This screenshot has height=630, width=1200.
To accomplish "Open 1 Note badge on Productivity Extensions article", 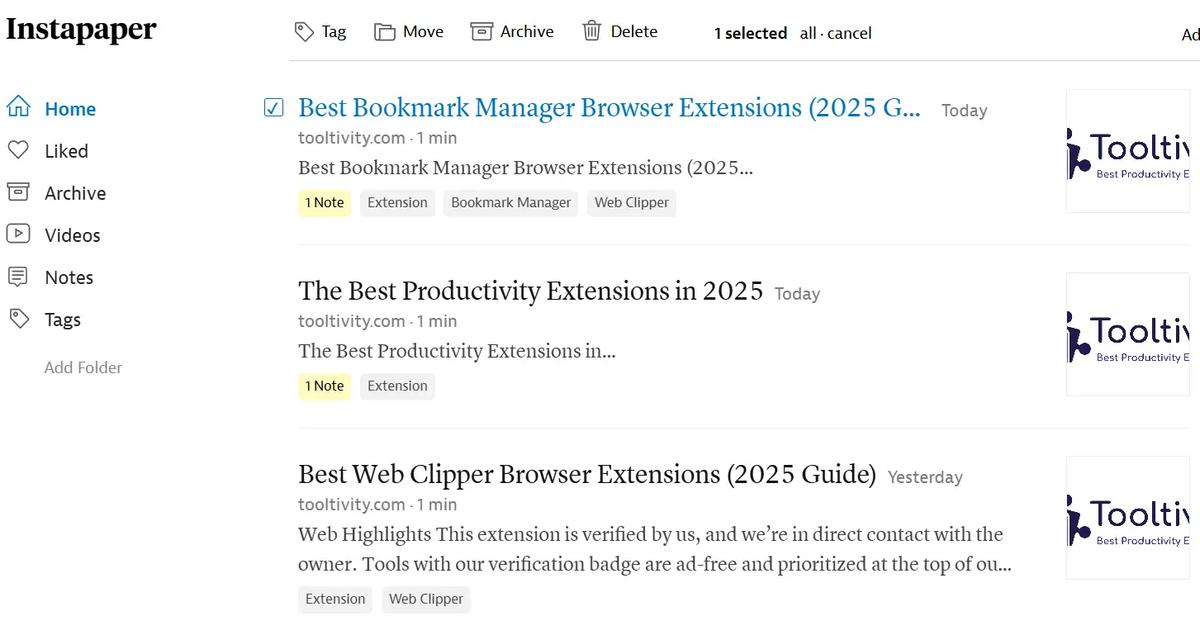I will (325, 386).
